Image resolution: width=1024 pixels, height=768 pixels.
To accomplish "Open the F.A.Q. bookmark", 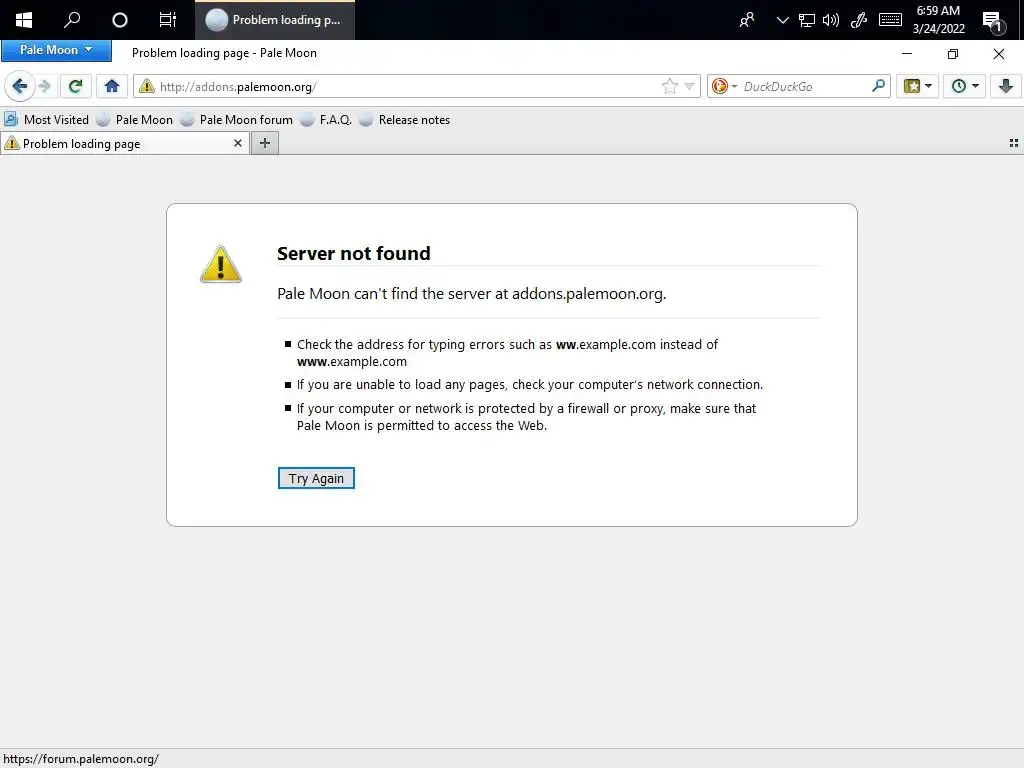I will (326, 120).
